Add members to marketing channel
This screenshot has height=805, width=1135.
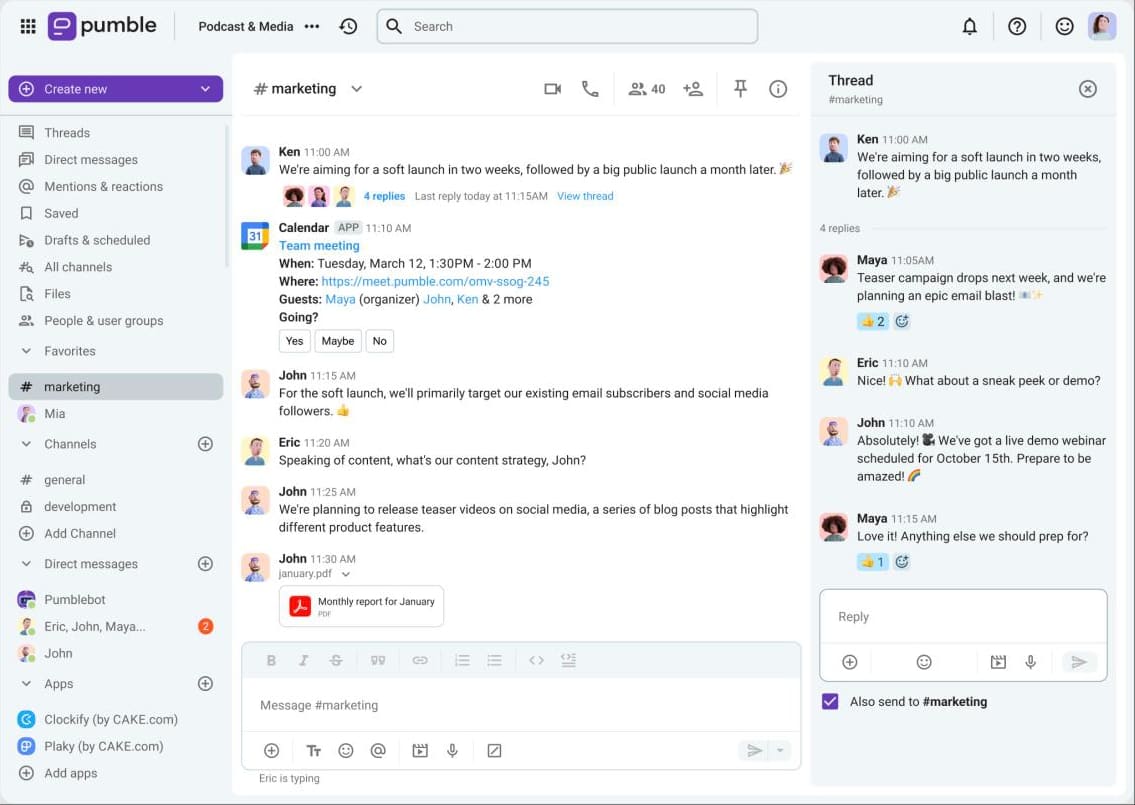[x=693, y=89]
